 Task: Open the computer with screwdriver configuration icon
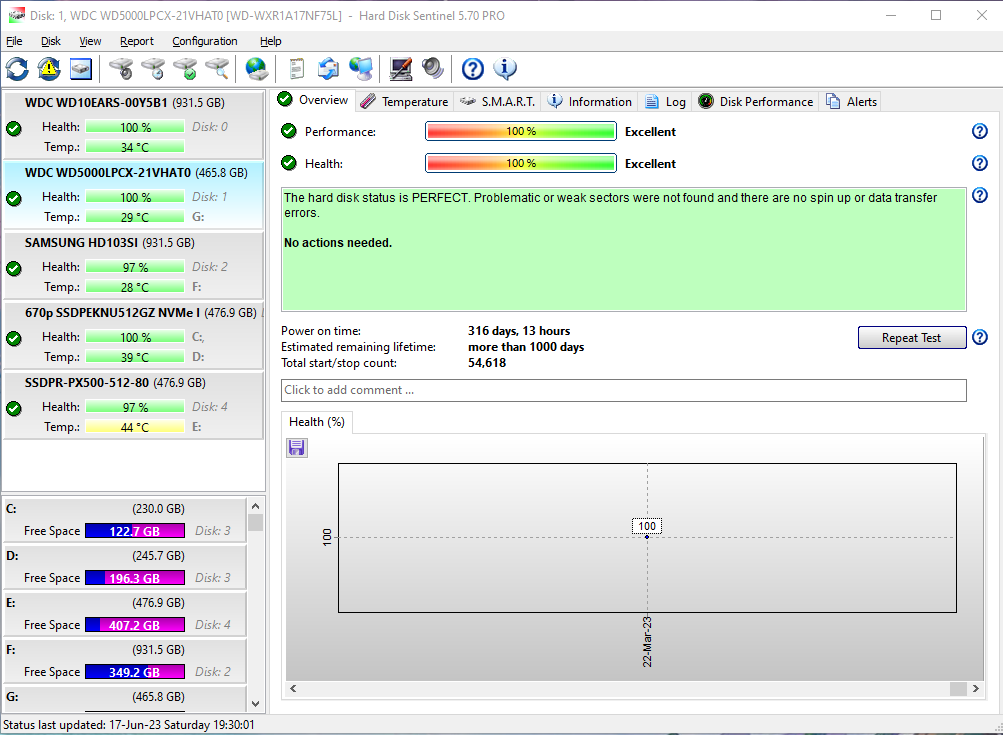click(x=401, y=68)
